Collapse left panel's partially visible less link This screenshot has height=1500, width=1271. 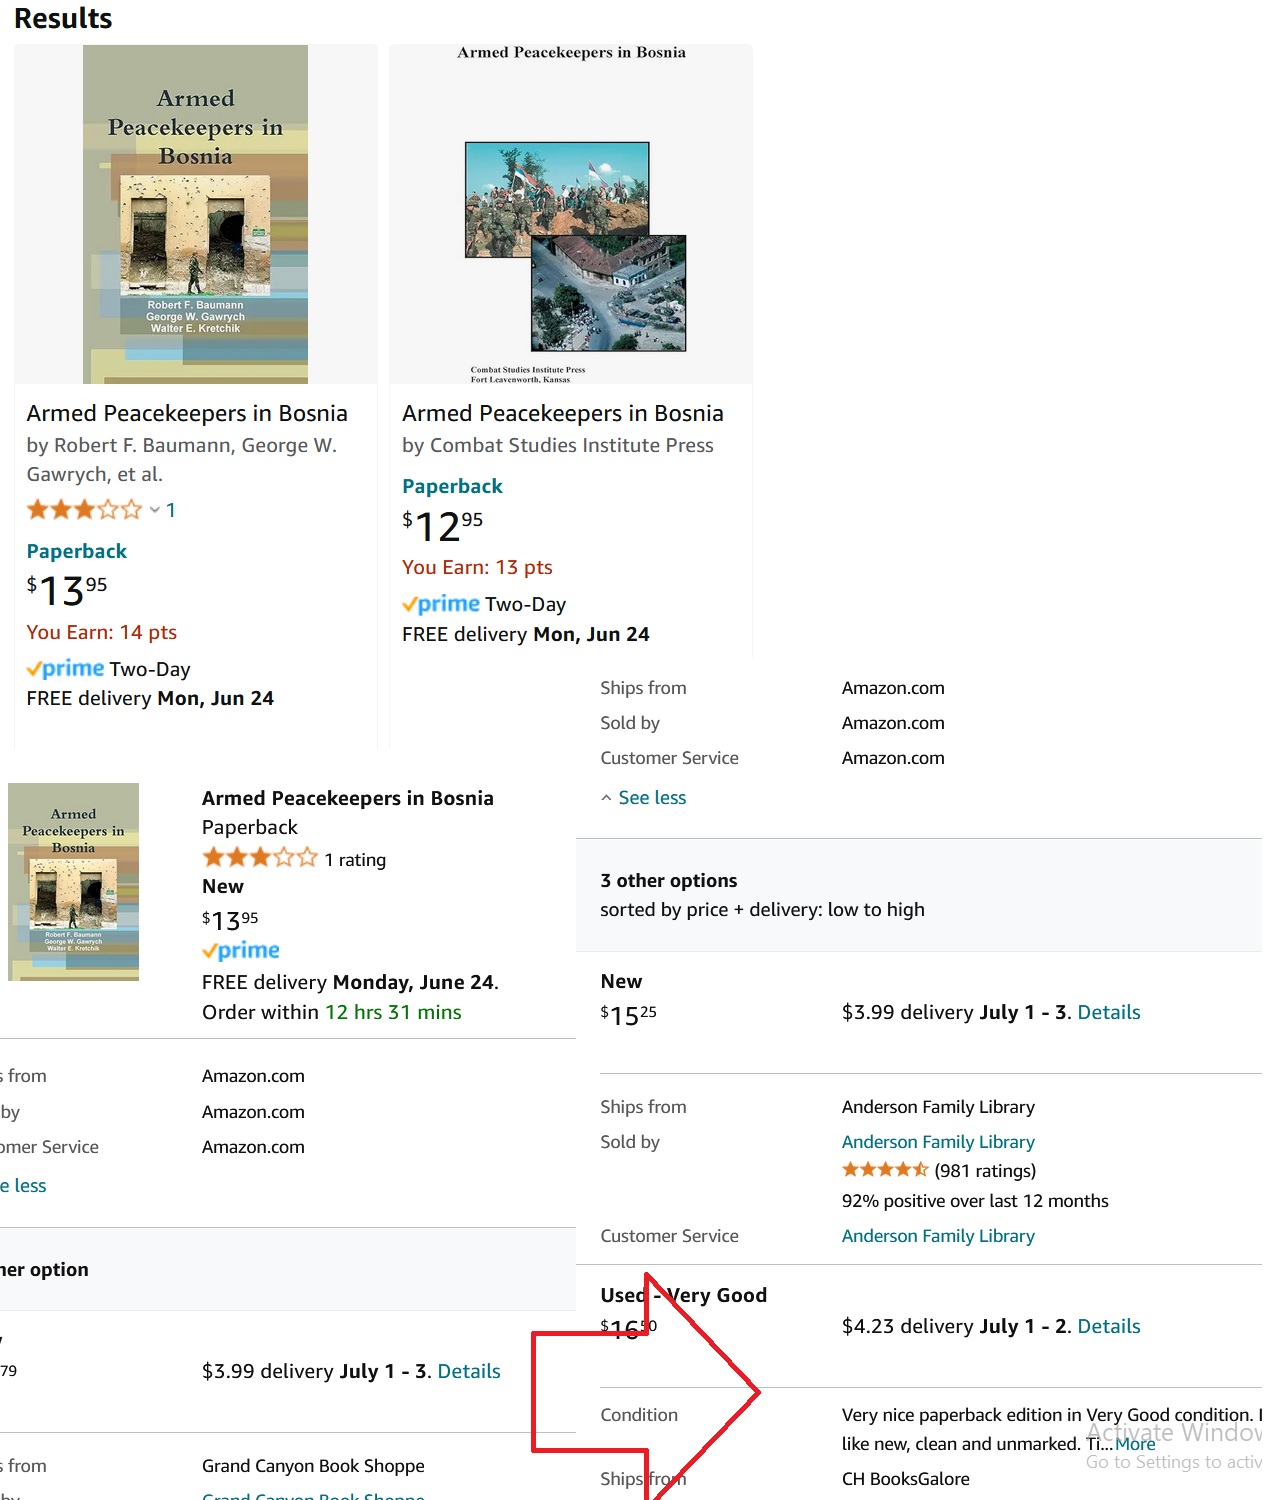coord(23,1185)
